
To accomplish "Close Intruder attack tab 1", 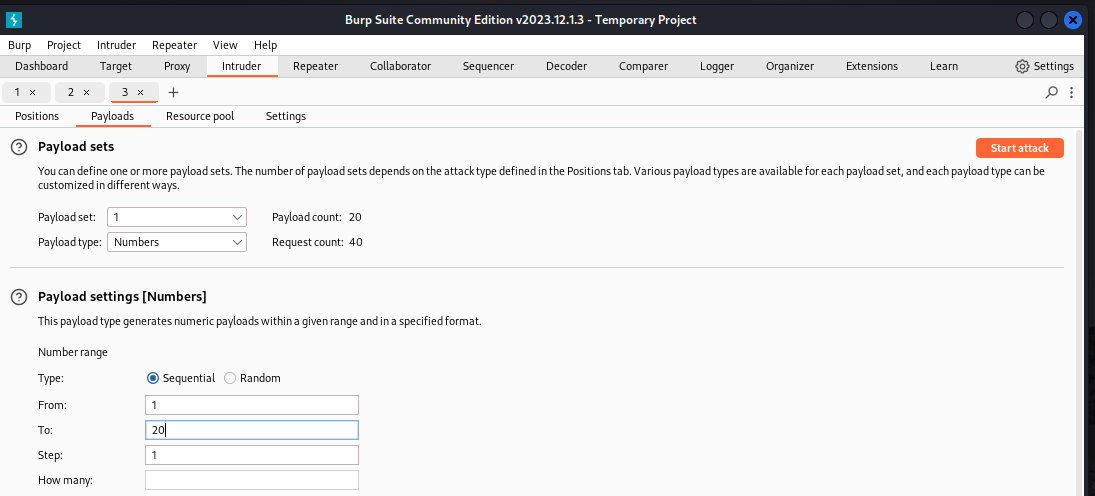I will pos(32,92).
